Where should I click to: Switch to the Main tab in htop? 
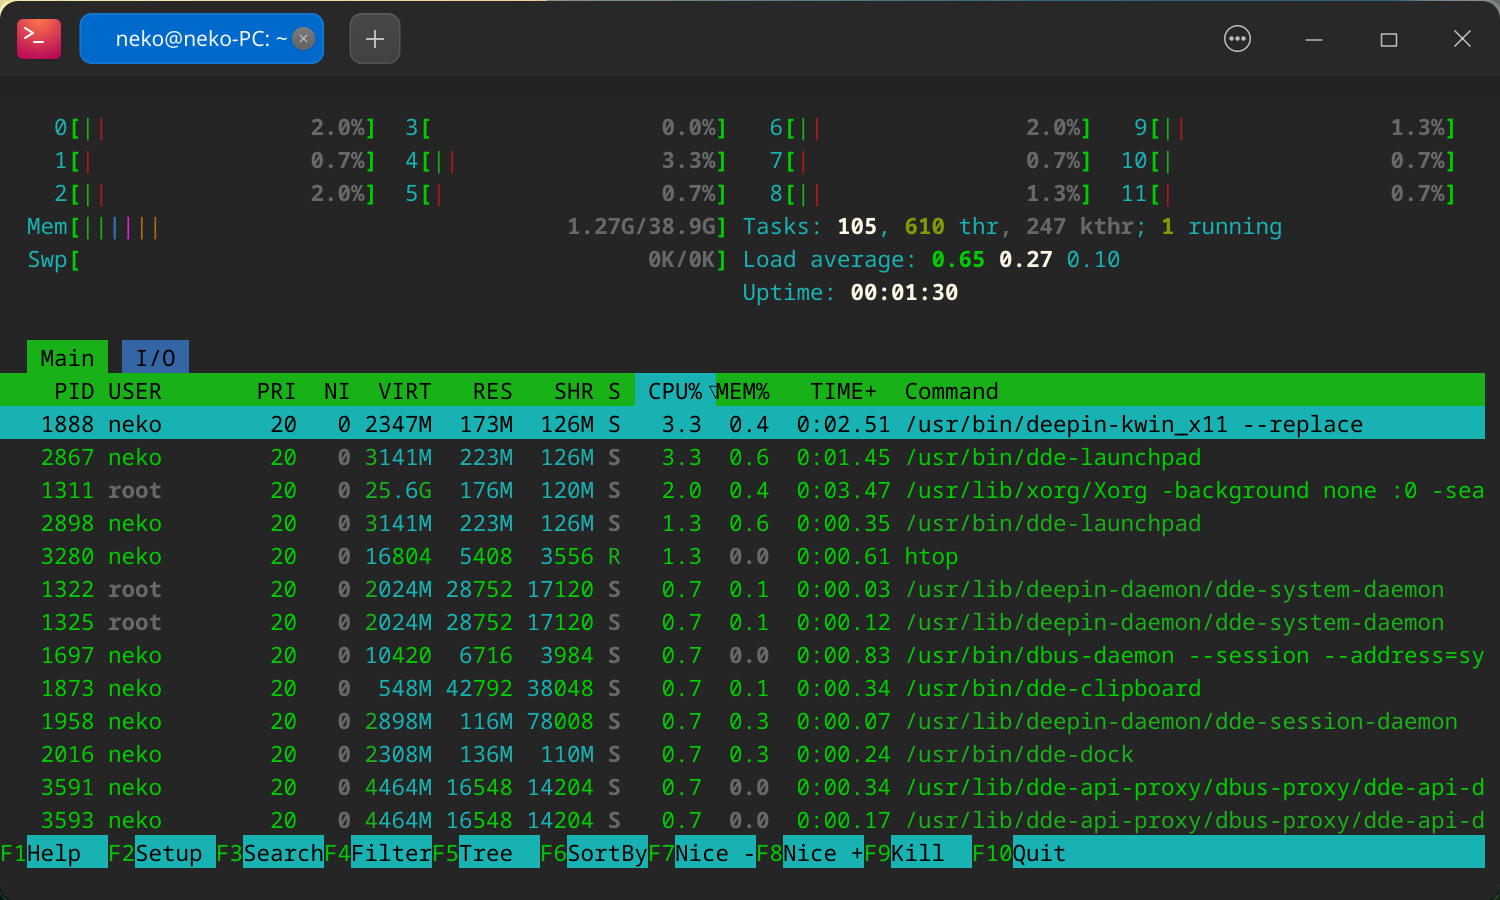67,358
